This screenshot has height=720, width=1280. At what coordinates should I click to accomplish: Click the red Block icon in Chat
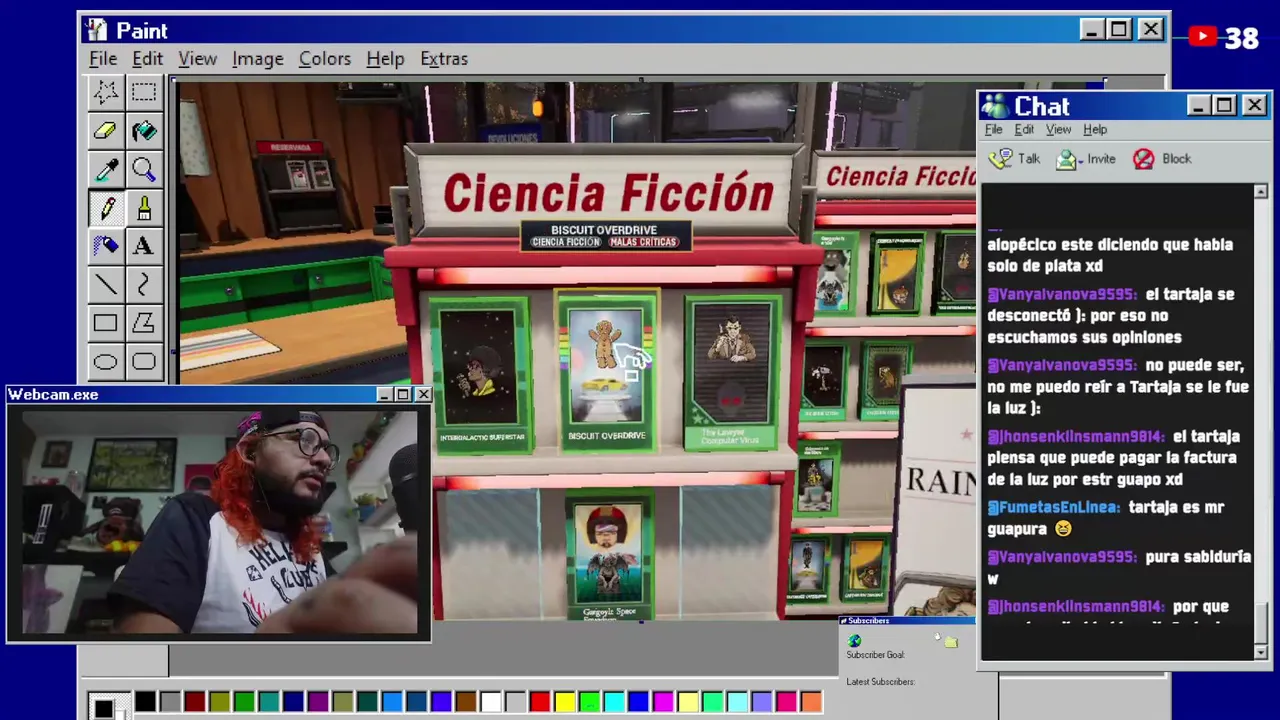click(x=1144, y=158)
